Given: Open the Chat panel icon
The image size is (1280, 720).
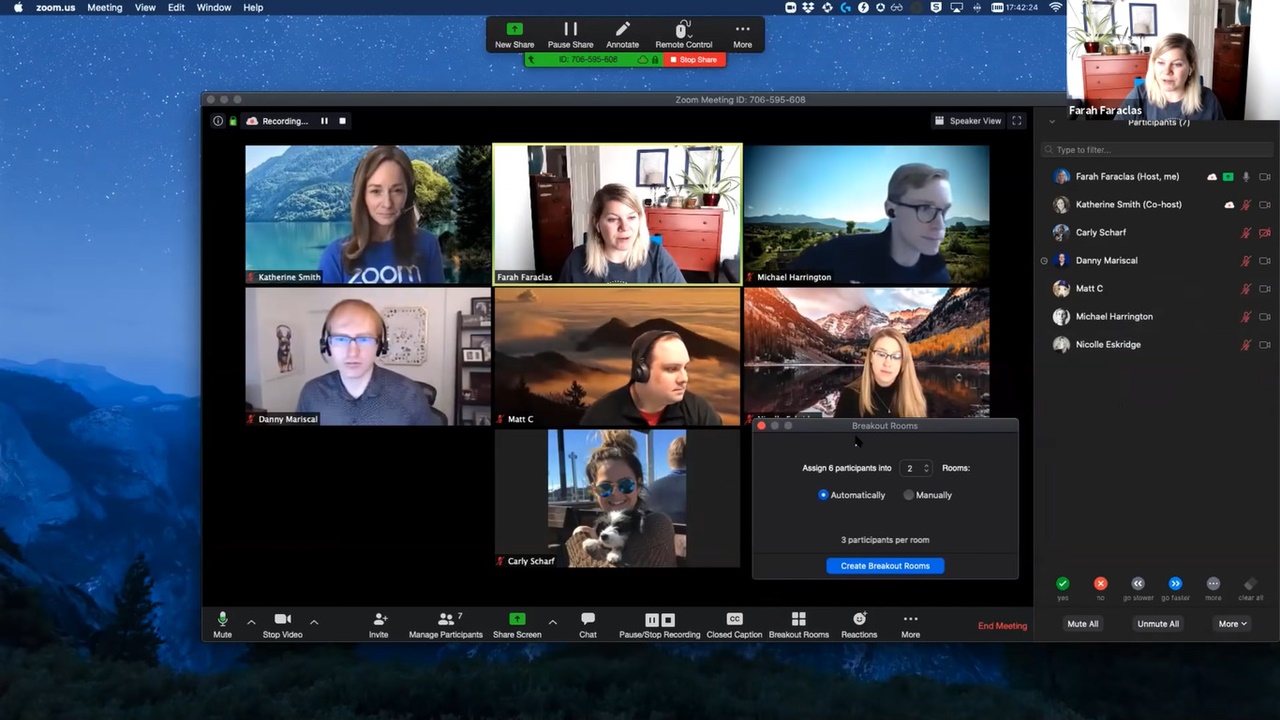Looking at the screenshot, I should [588, 620].
